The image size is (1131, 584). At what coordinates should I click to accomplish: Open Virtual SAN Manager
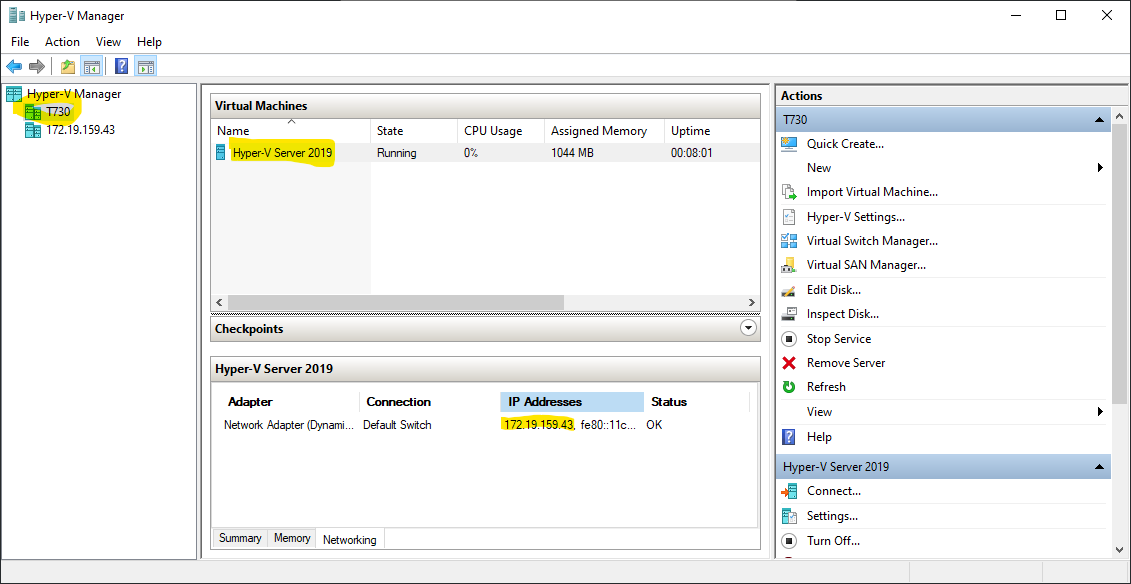coord(866,265)
